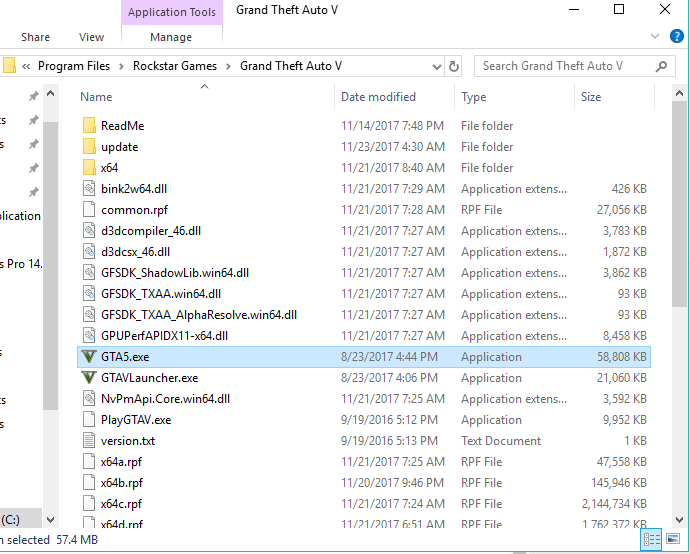690x554 pixels.
Task: Open chevron after Program Files breadcrumb
Action: pyautogui.click(x=121, y=66)
